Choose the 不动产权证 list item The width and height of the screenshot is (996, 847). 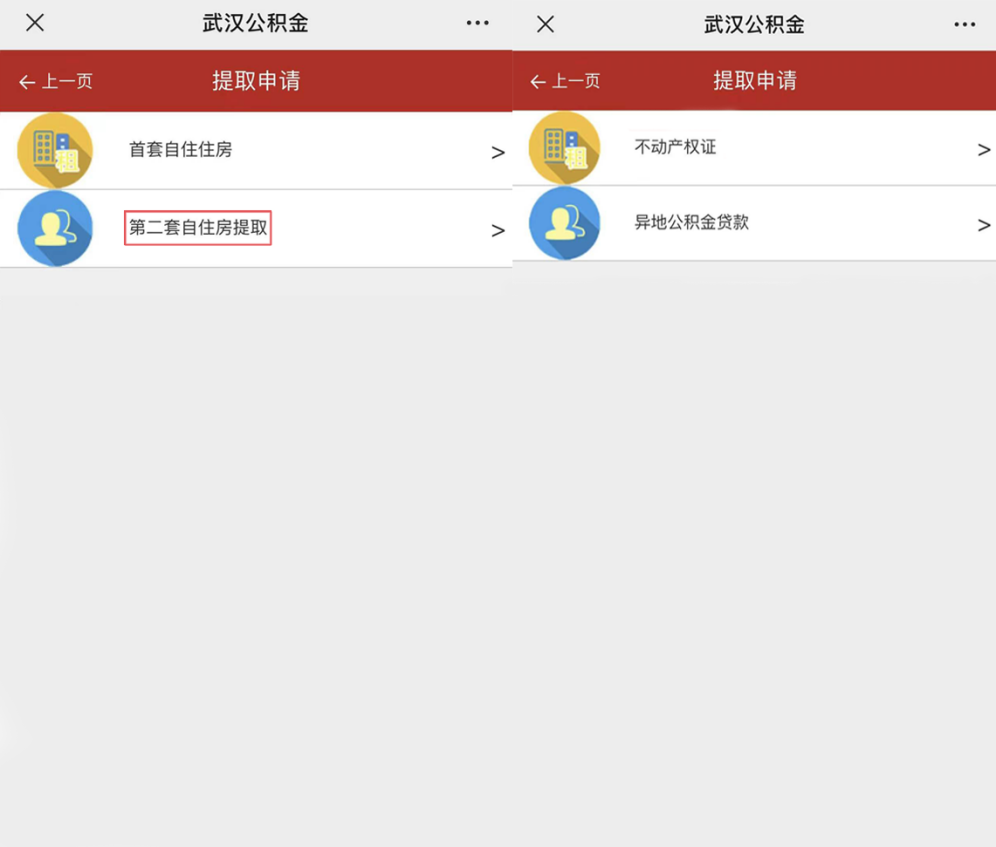pos(675,148)
